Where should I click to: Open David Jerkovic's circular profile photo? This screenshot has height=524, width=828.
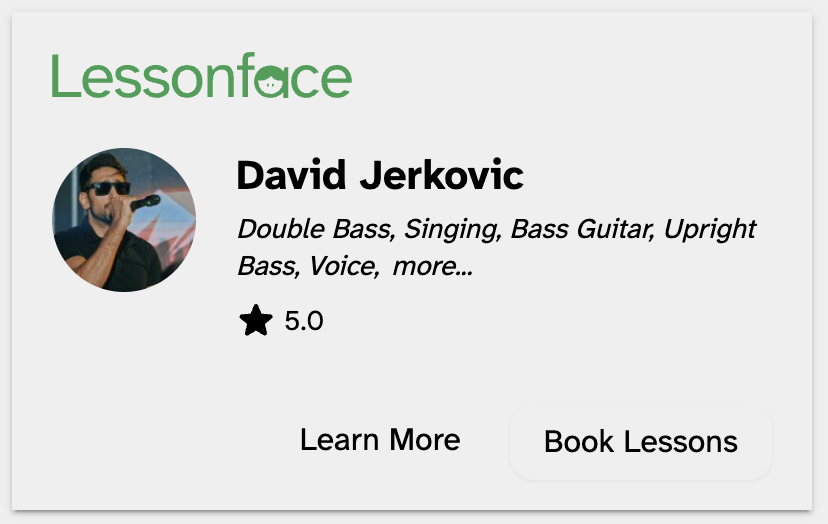pyautogui.click(x=124, y=220)
